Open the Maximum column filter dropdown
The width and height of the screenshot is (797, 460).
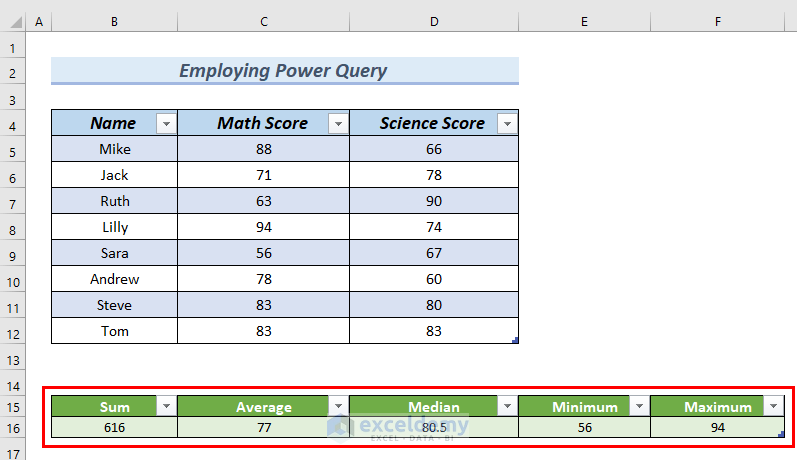click(774, 406)
